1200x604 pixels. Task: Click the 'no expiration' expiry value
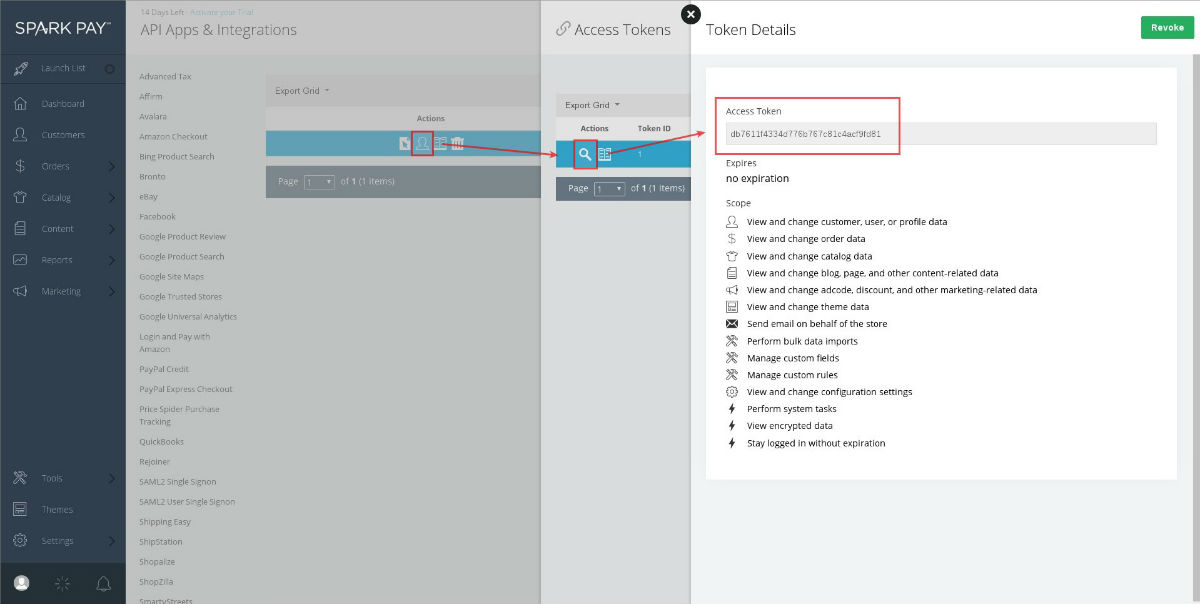tap(757, 179)
